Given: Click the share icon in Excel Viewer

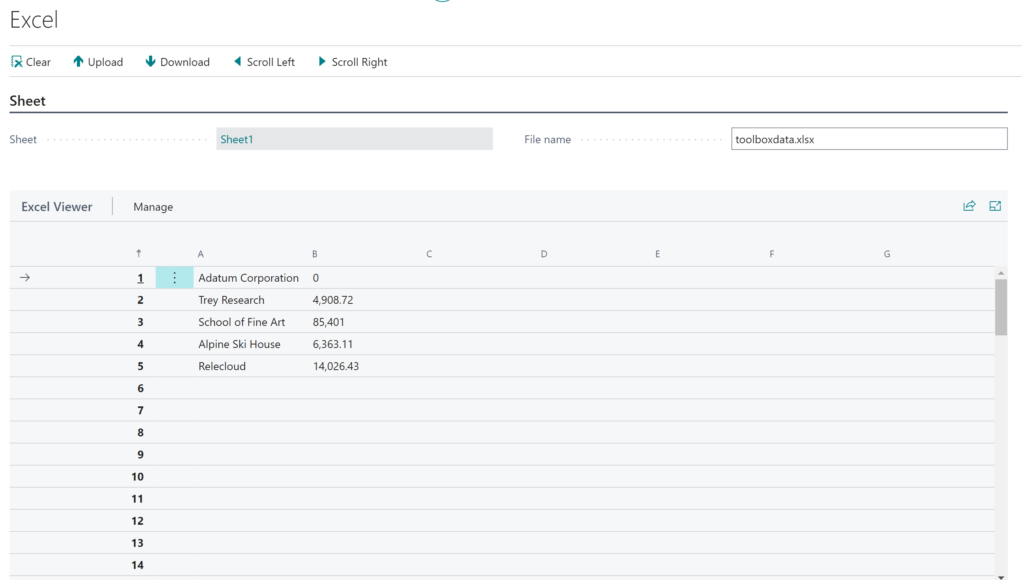Looking at the screenshot, I should tap(969, 206).
